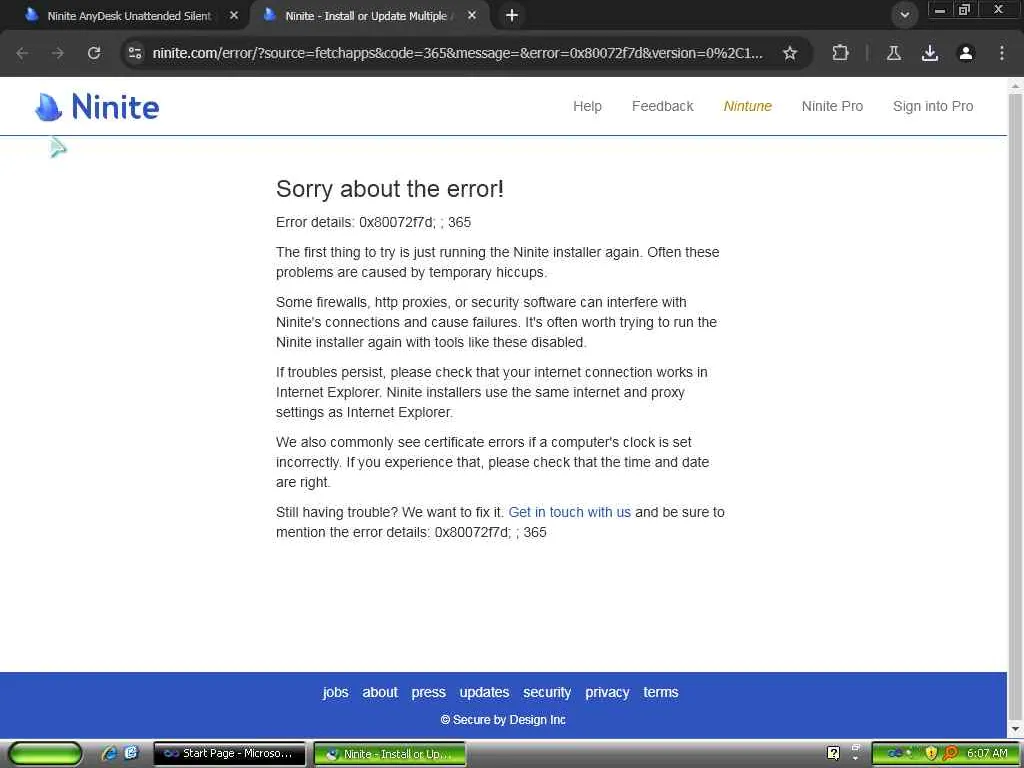The height and width of the screenshot is (768, 1024).
Task: Close the Ninite AnyDesk Unattended Silent tab
Action: [234, 15]
